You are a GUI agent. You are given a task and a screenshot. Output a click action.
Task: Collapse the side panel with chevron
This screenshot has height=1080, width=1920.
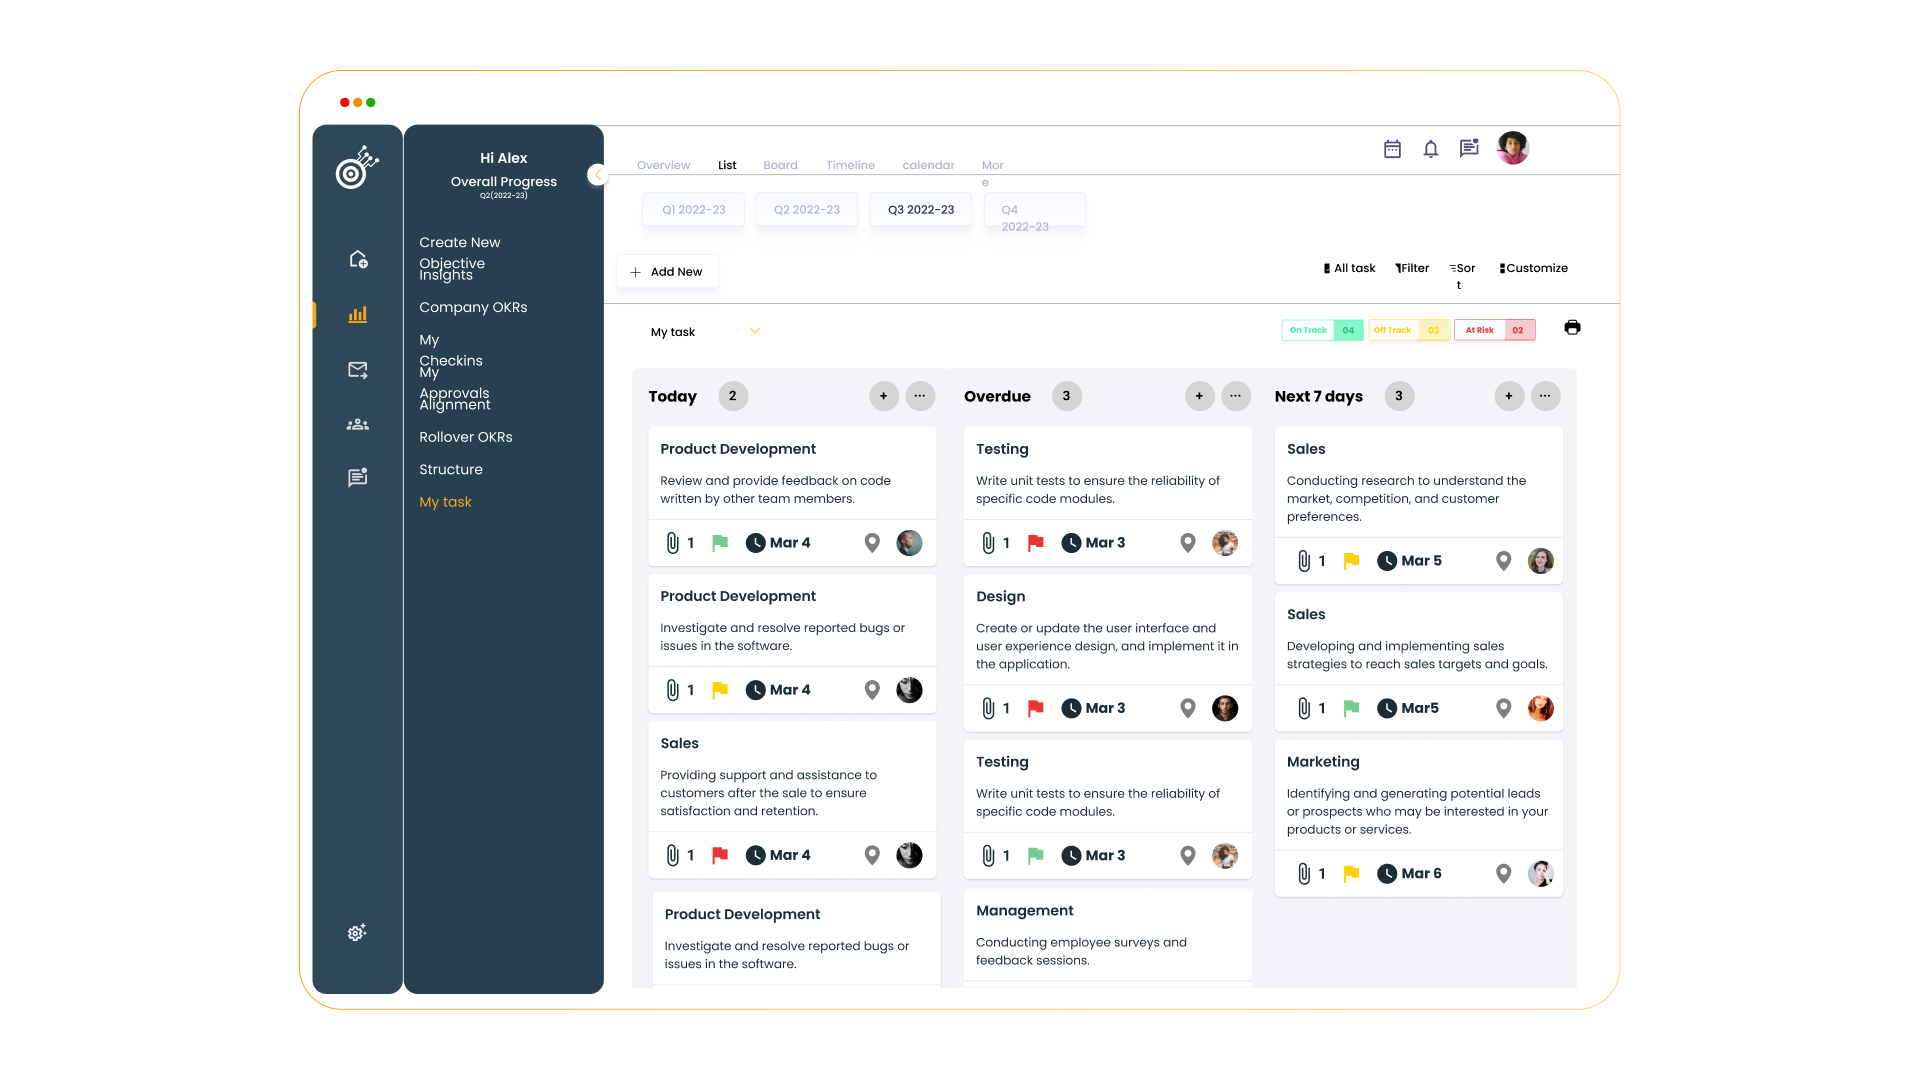pyautogui.click(x=597, y=175)
